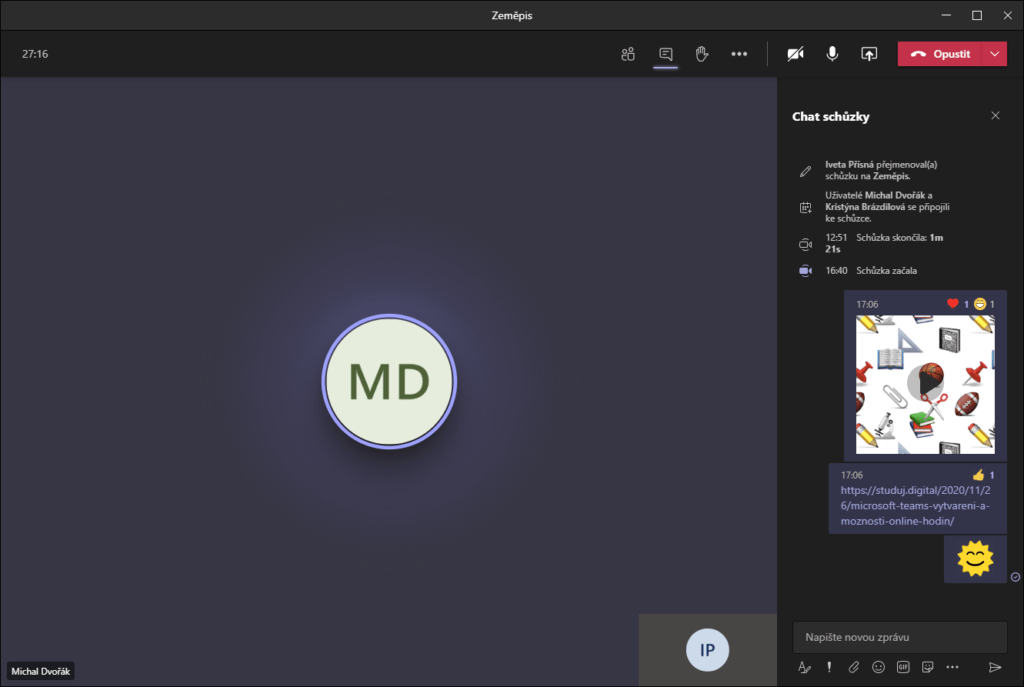
Task: Raise your hand in the meeting
Action: point(702,54)
